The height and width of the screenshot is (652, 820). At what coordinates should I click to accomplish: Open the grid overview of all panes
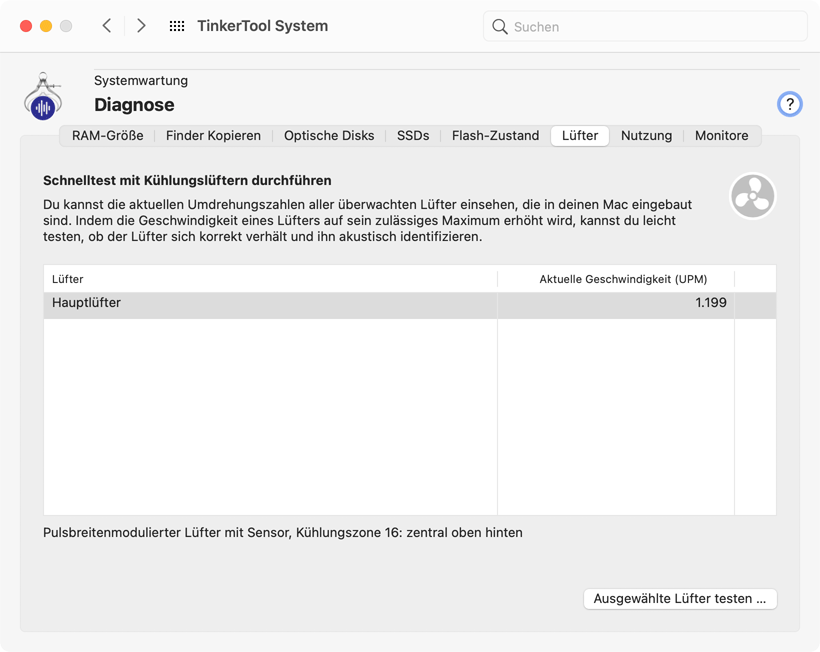click(177, 26)
